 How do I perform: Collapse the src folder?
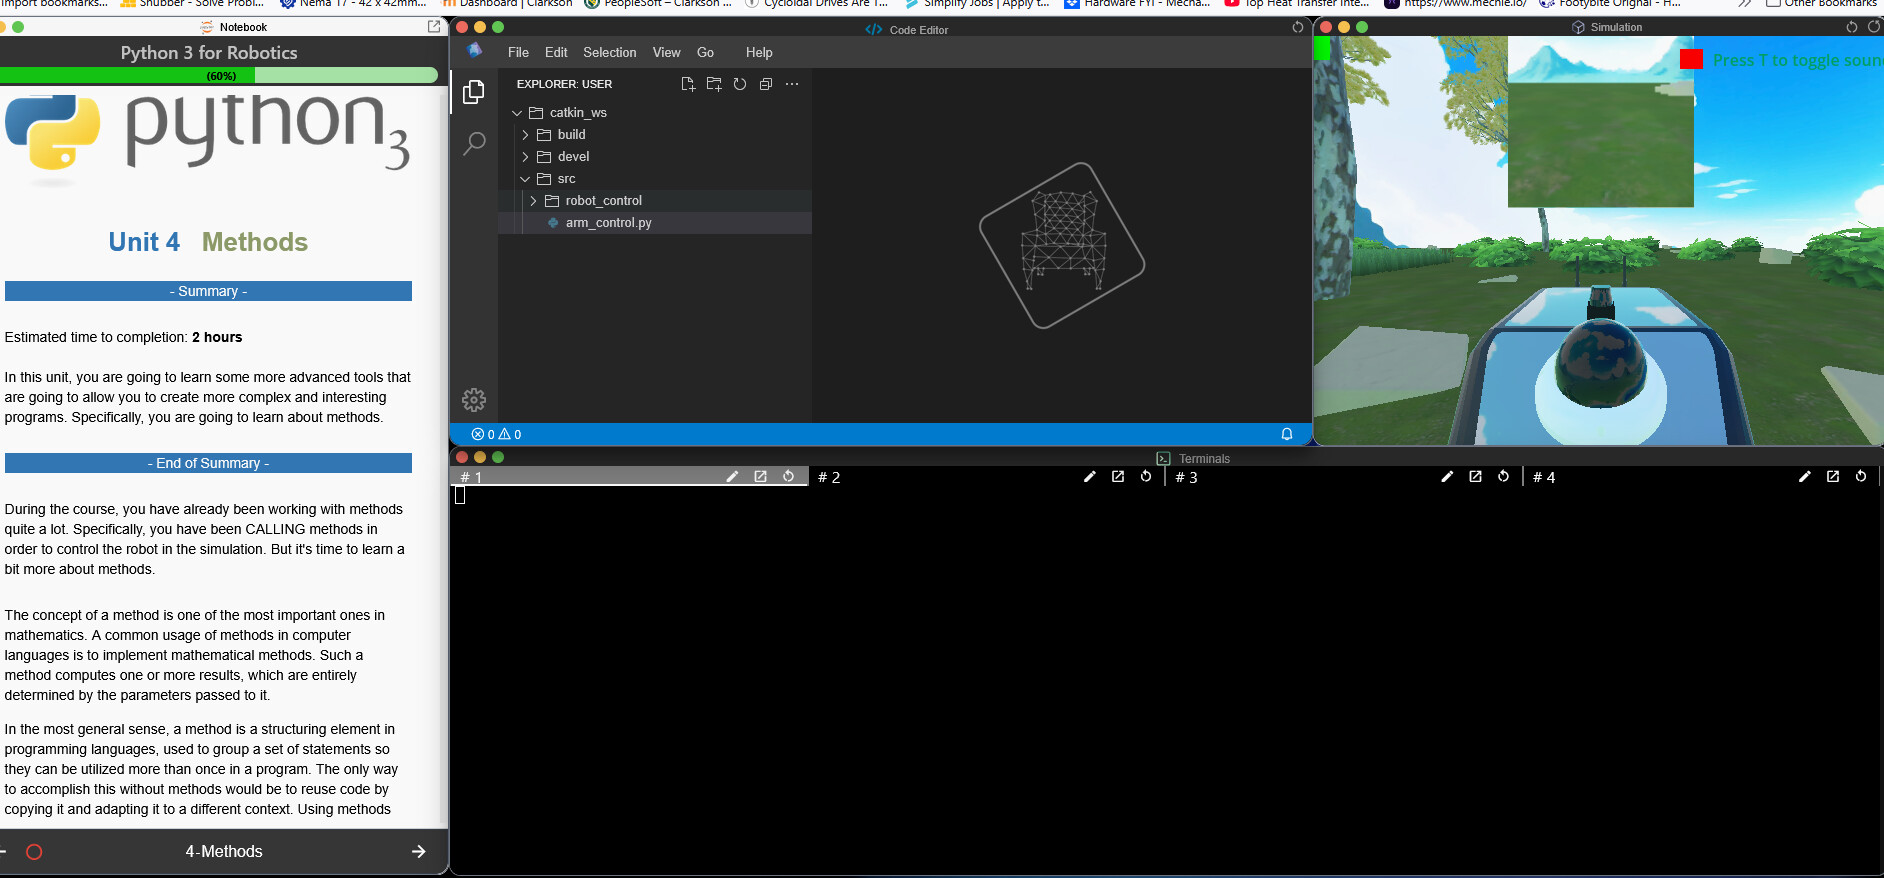tap(566, 179)
